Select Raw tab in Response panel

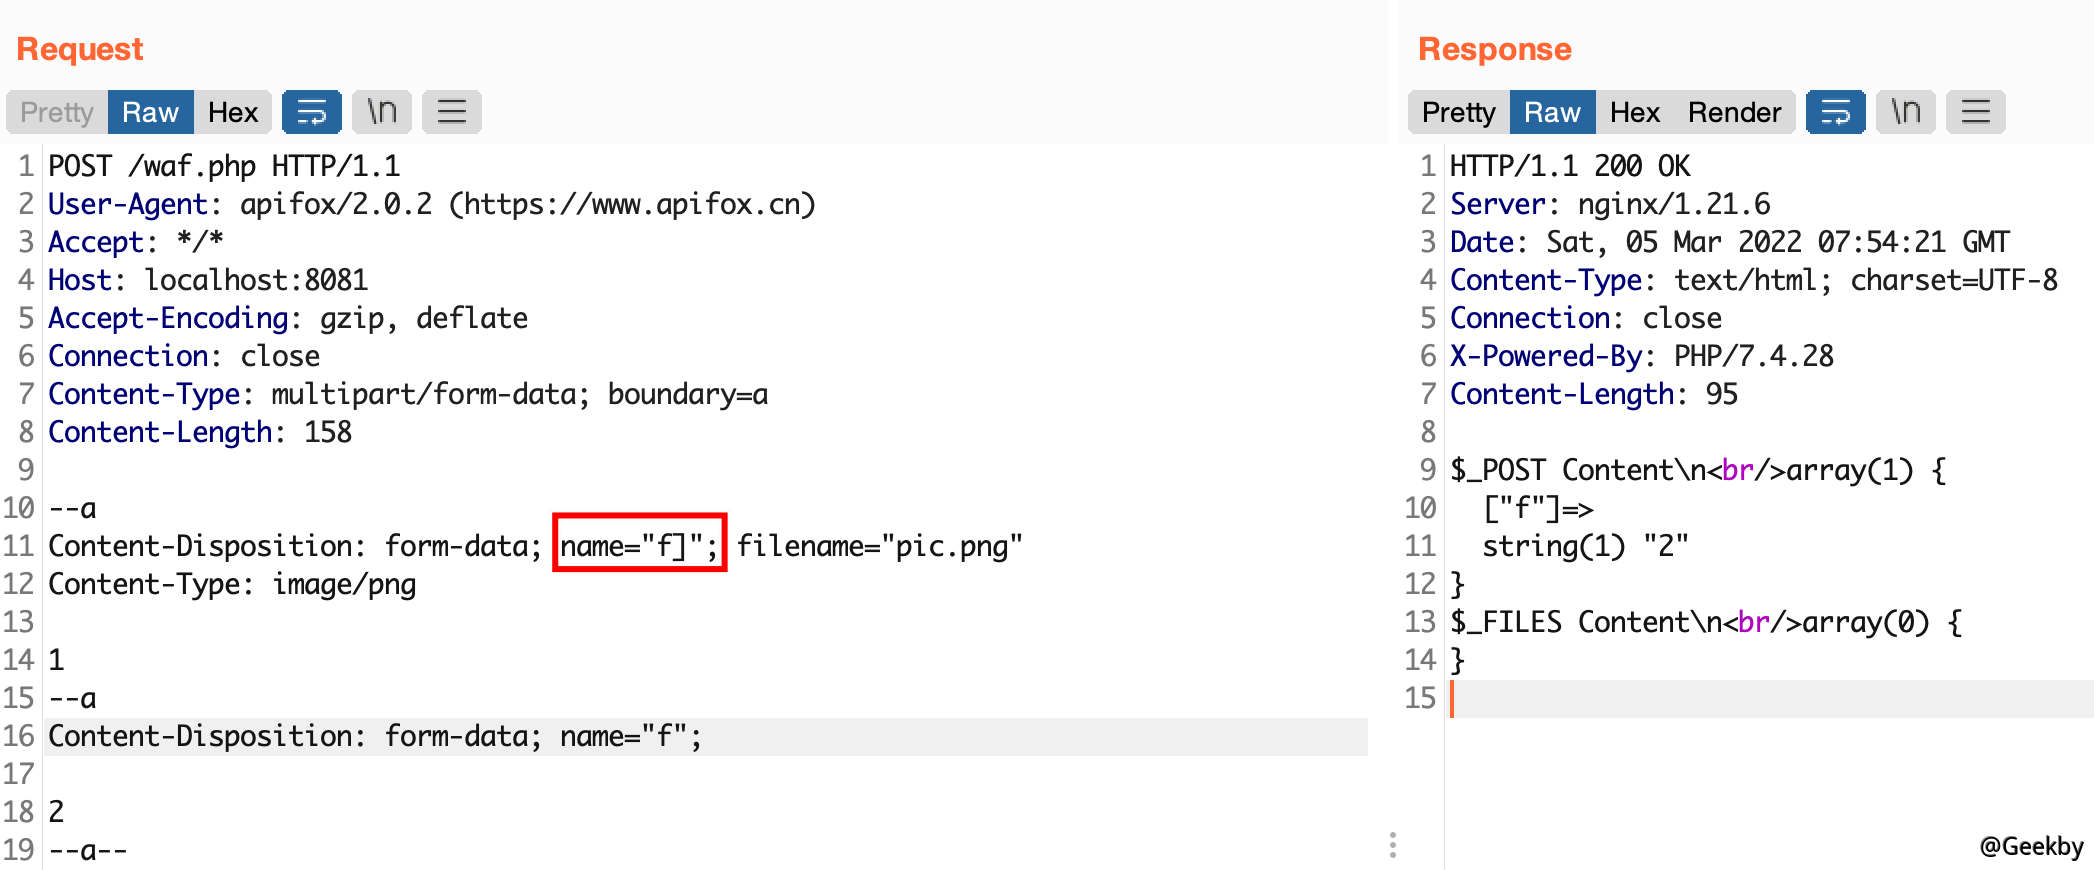point(1552,112)
